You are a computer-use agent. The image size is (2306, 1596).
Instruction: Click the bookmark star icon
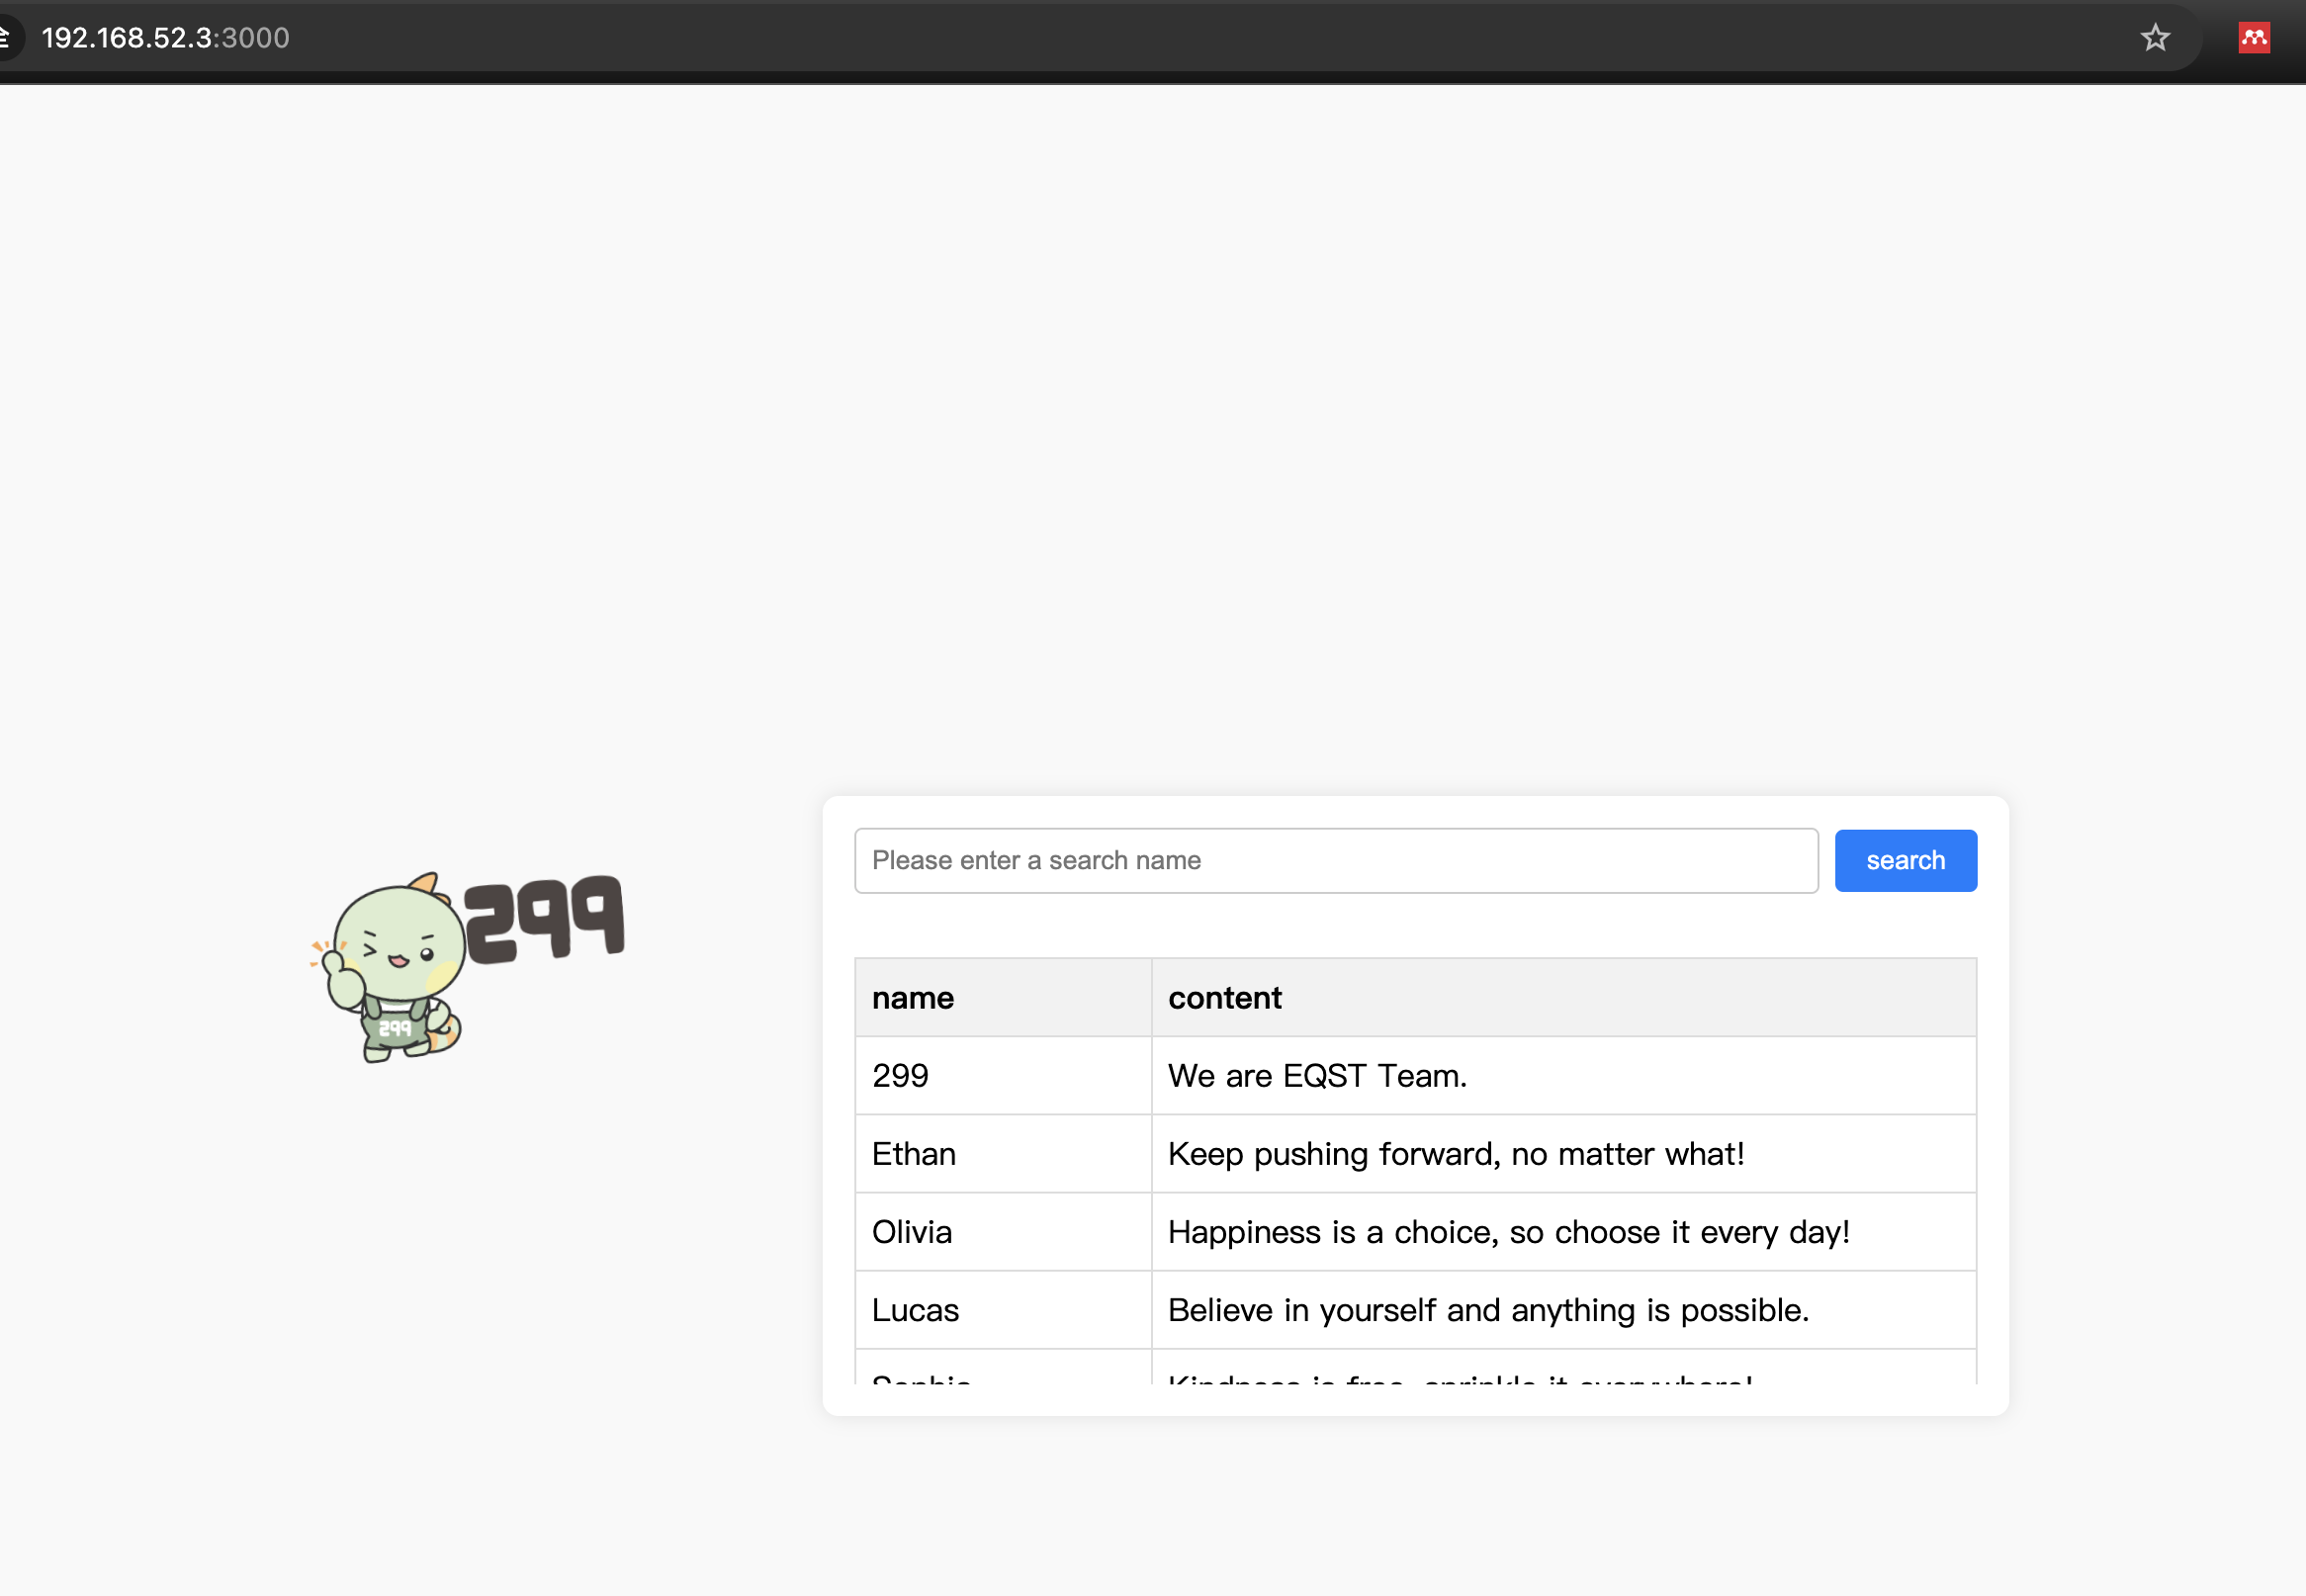[2155, 38]
